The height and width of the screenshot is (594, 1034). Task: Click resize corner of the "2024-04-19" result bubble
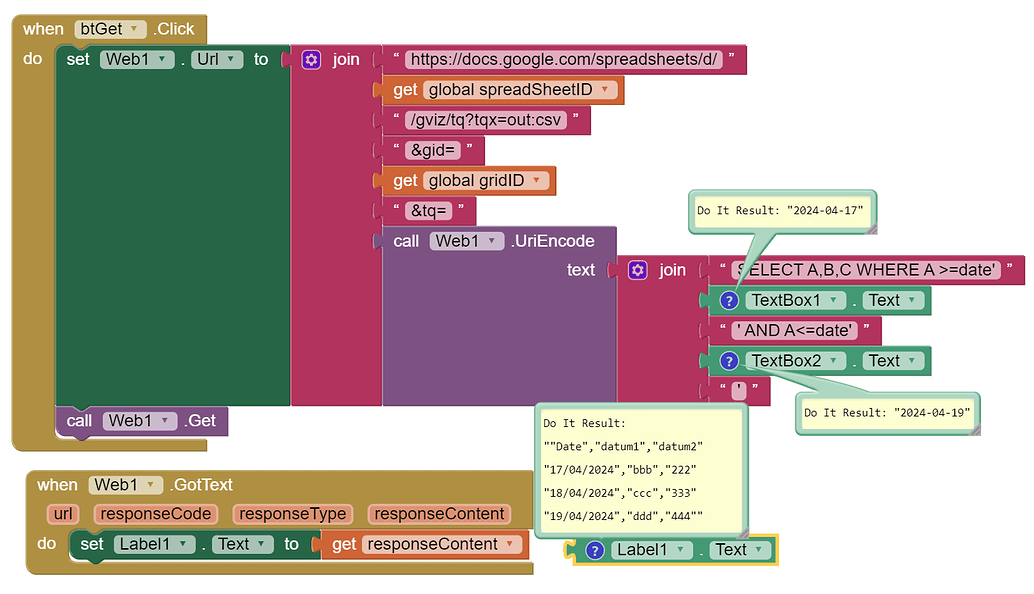tap(976, 429)
